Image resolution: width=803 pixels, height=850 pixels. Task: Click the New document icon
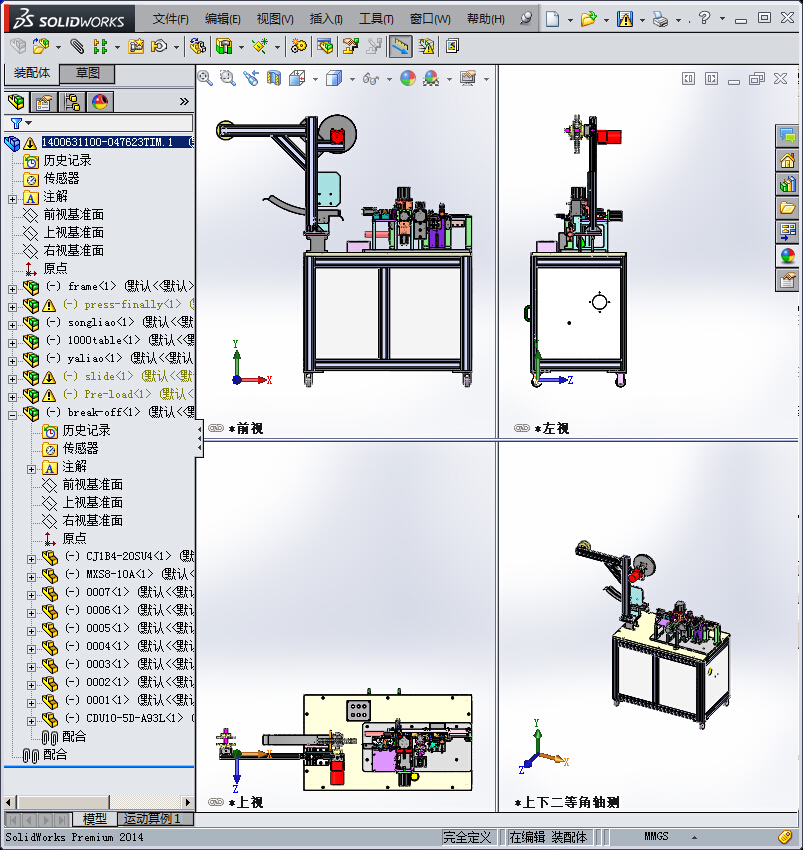point(552,20)
